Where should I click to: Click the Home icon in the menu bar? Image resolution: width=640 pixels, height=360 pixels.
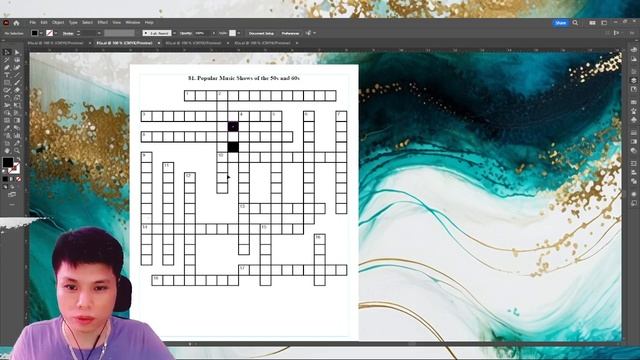coord(16,23)
